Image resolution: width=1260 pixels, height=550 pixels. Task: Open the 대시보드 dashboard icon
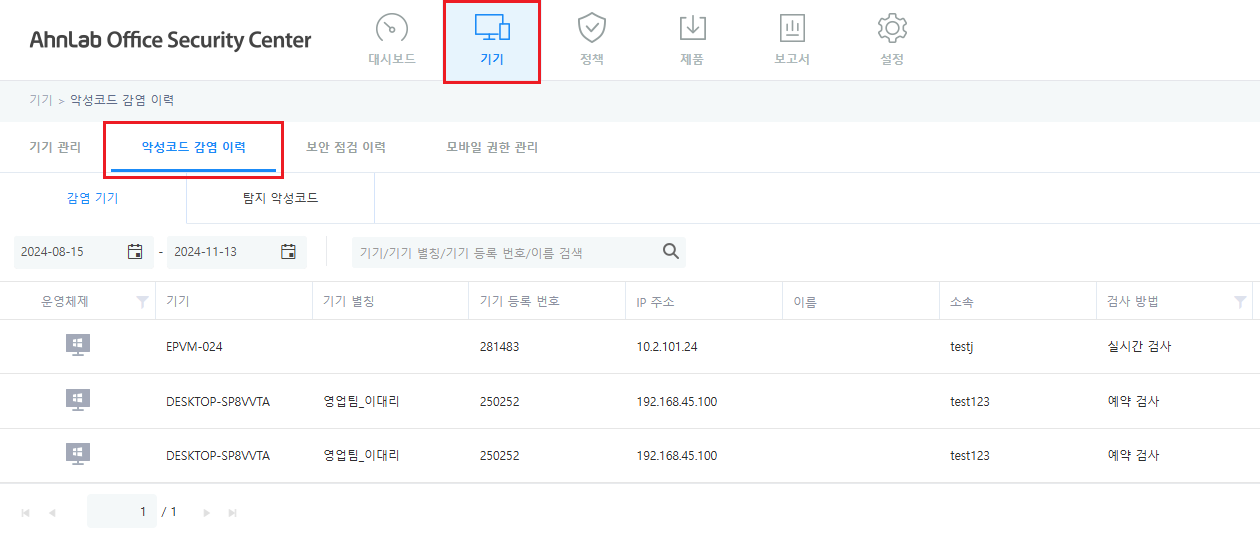click(x=391, y=28)
